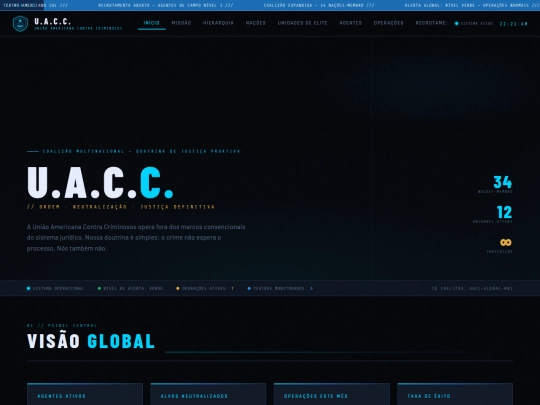Go to the Missão nav item
Image resolution: width=540 pixels, height=405 pixels.
pos(181,23)
